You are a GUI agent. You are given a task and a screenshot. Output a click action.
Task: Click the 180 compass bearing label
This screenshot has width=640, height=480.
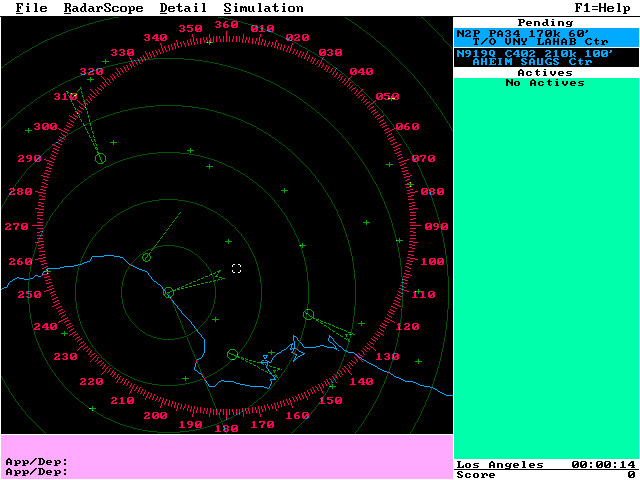227,429
